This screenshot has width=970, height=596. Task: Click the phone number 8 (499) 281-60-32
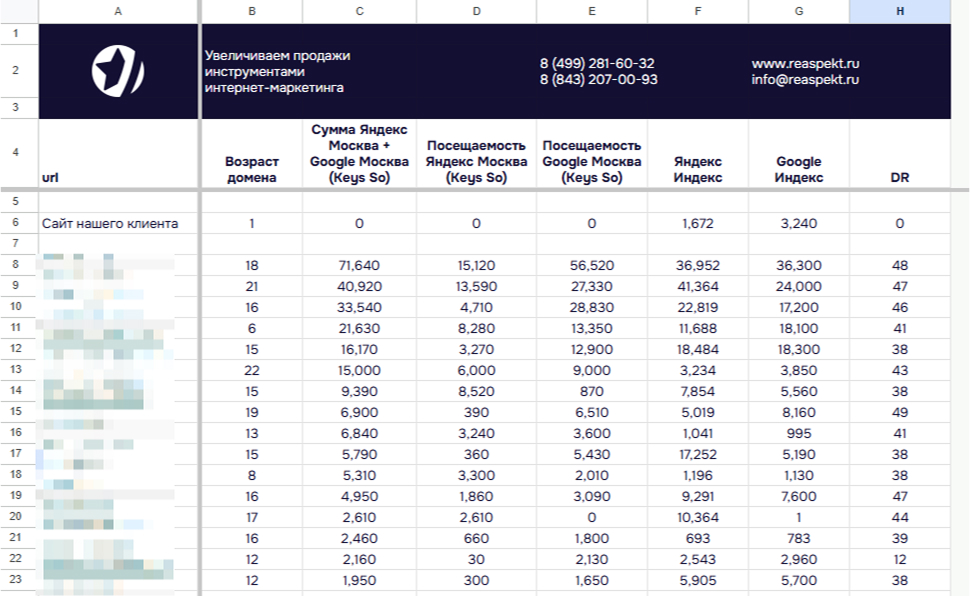coord(597,63)
